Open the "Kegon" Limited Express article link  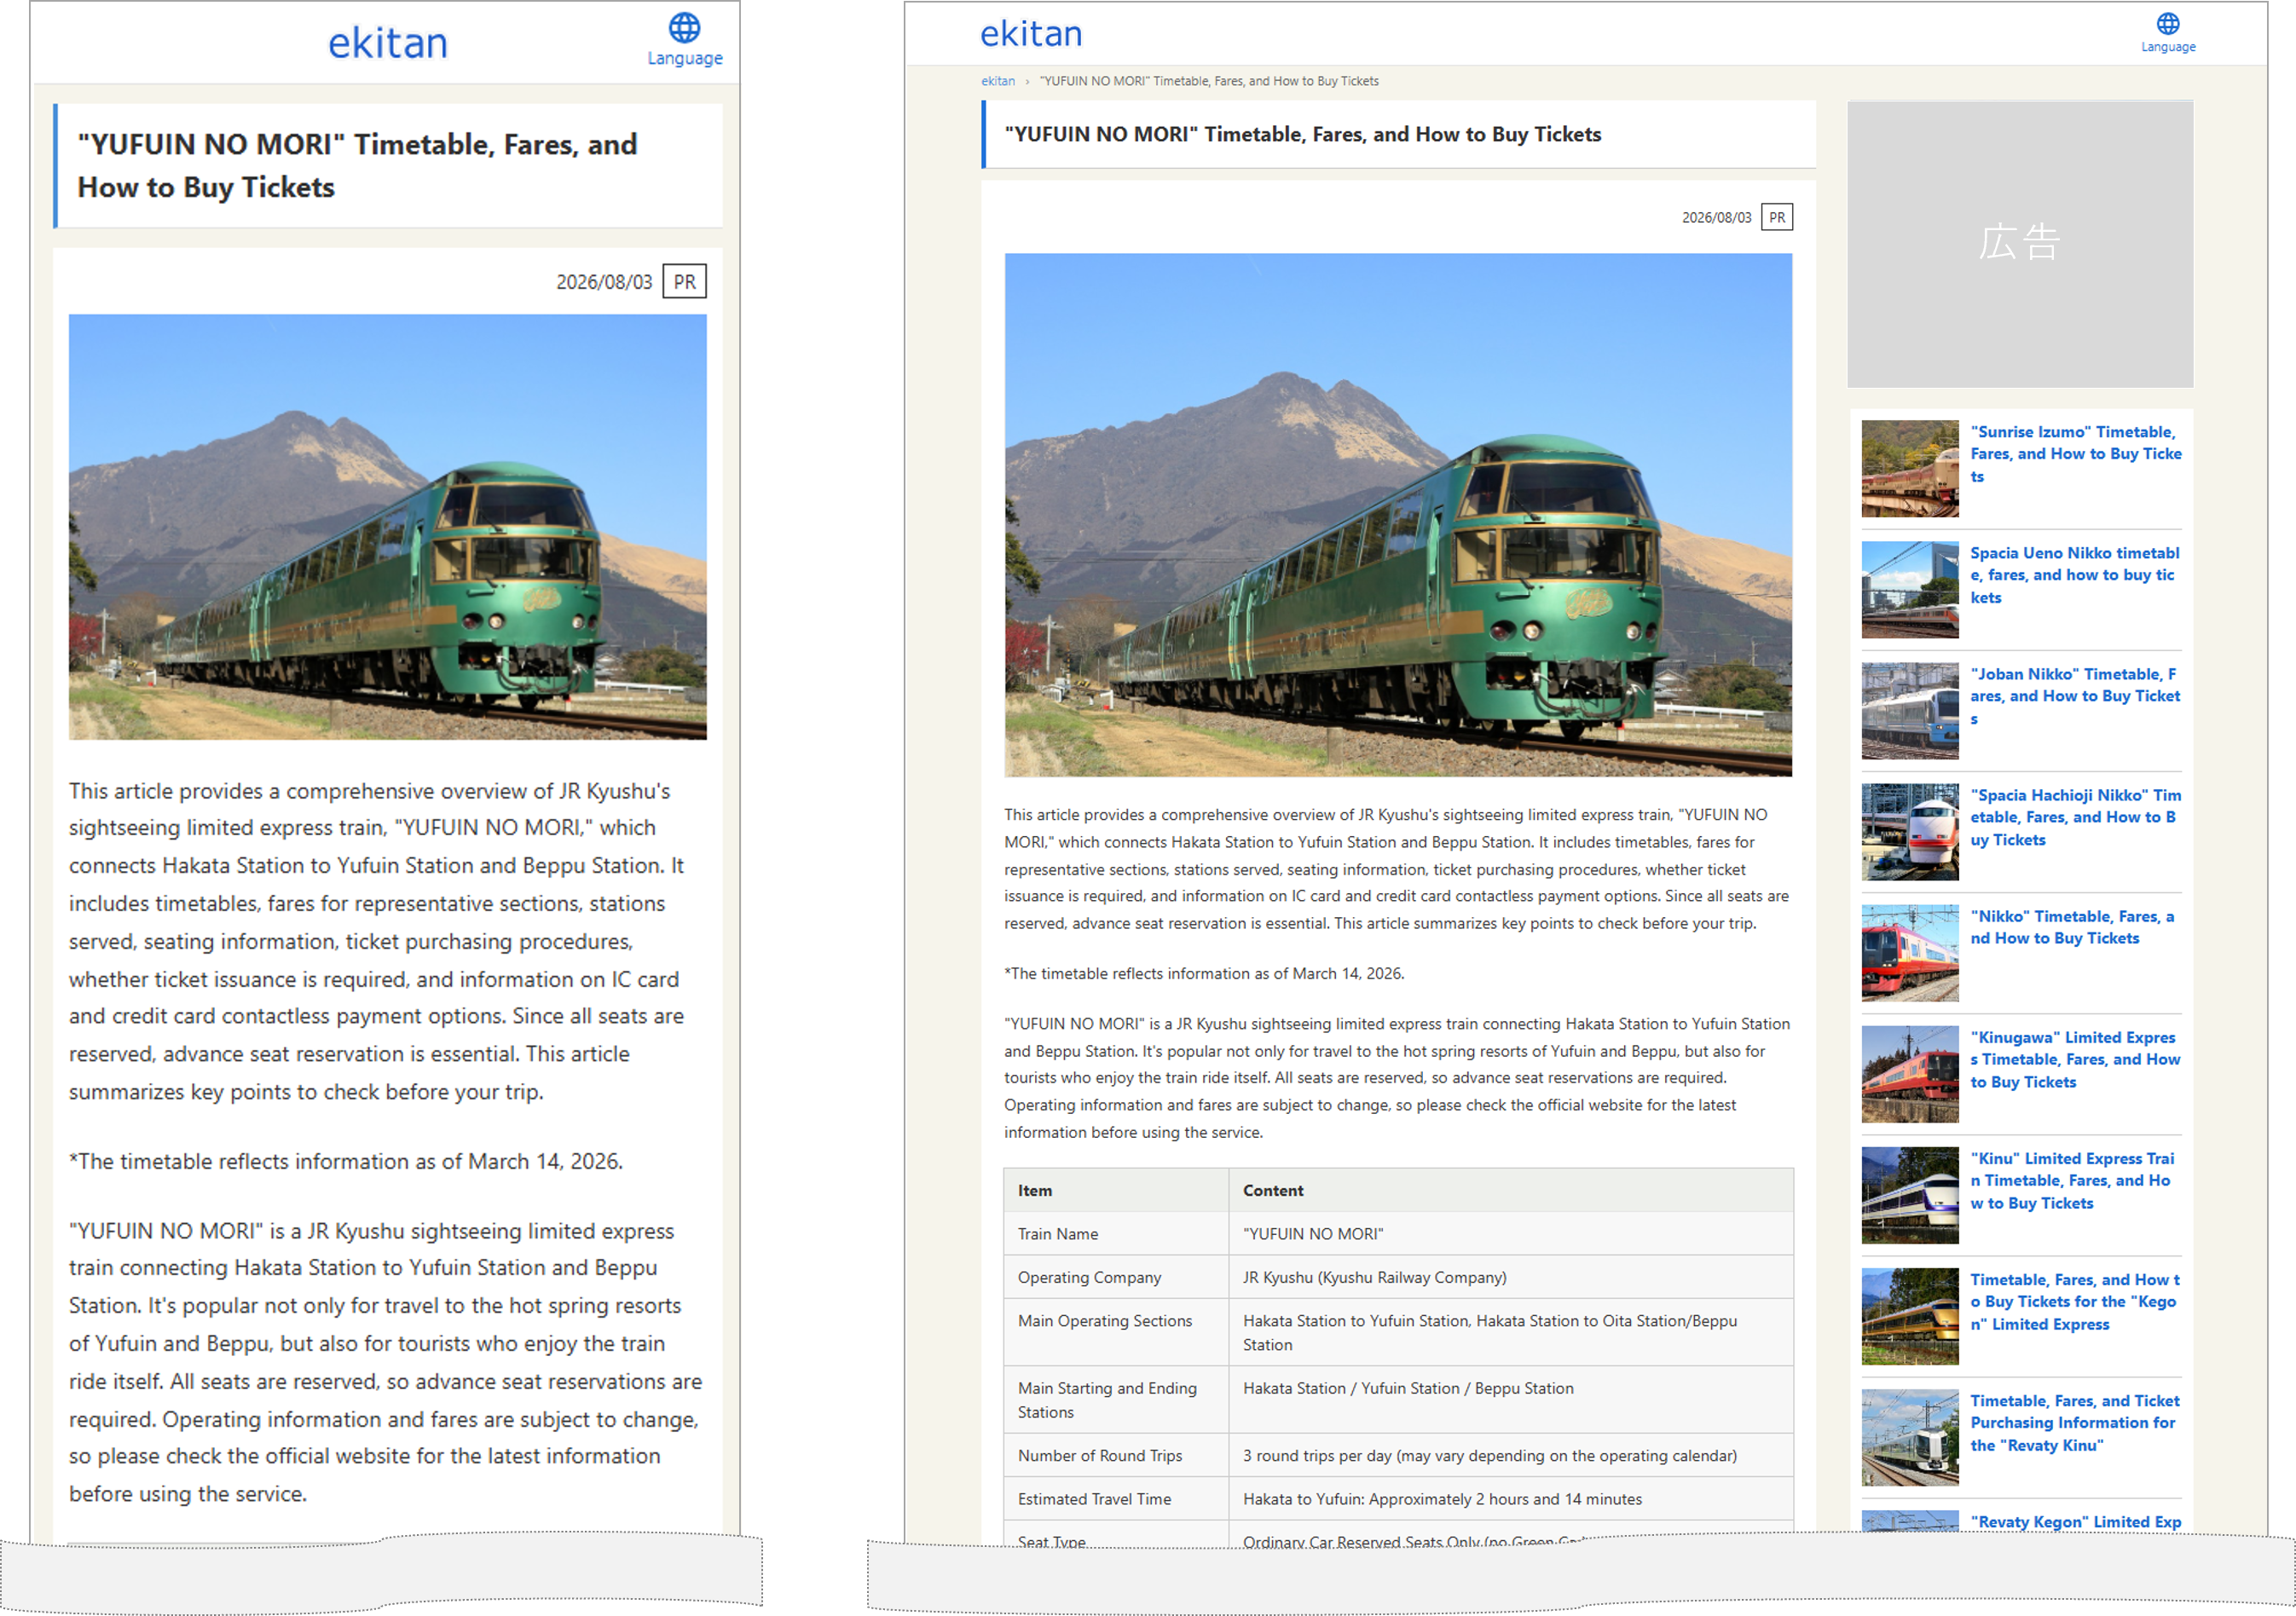click(2075, 1302)
